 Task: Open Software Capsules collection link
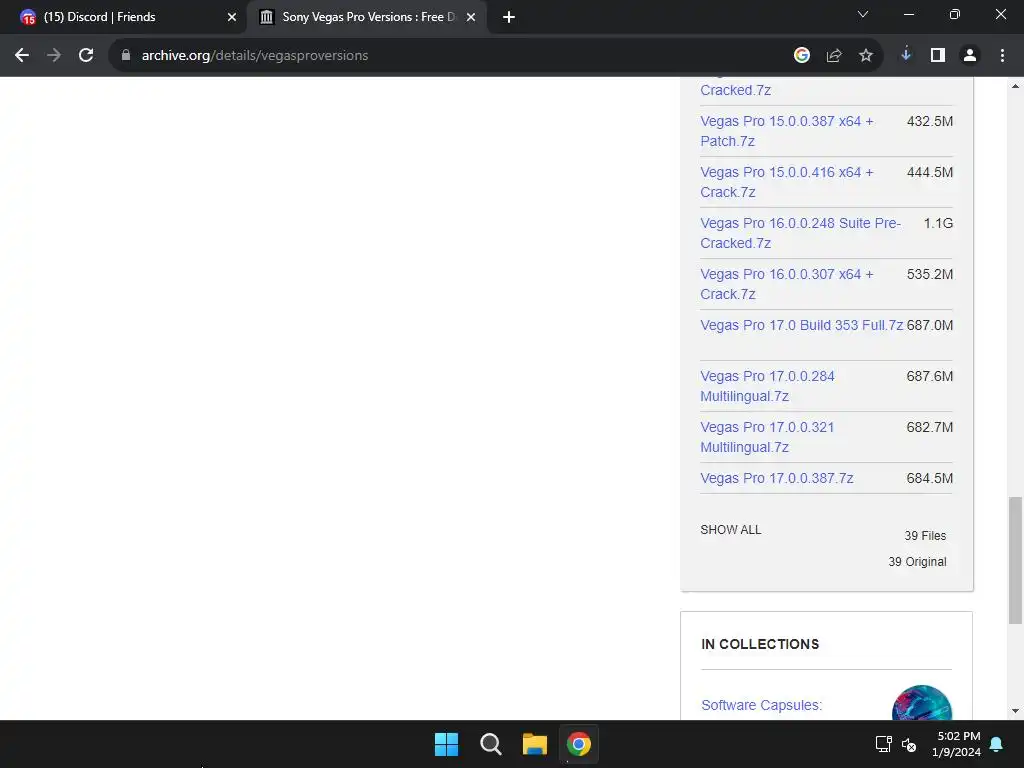click(761, 705)
